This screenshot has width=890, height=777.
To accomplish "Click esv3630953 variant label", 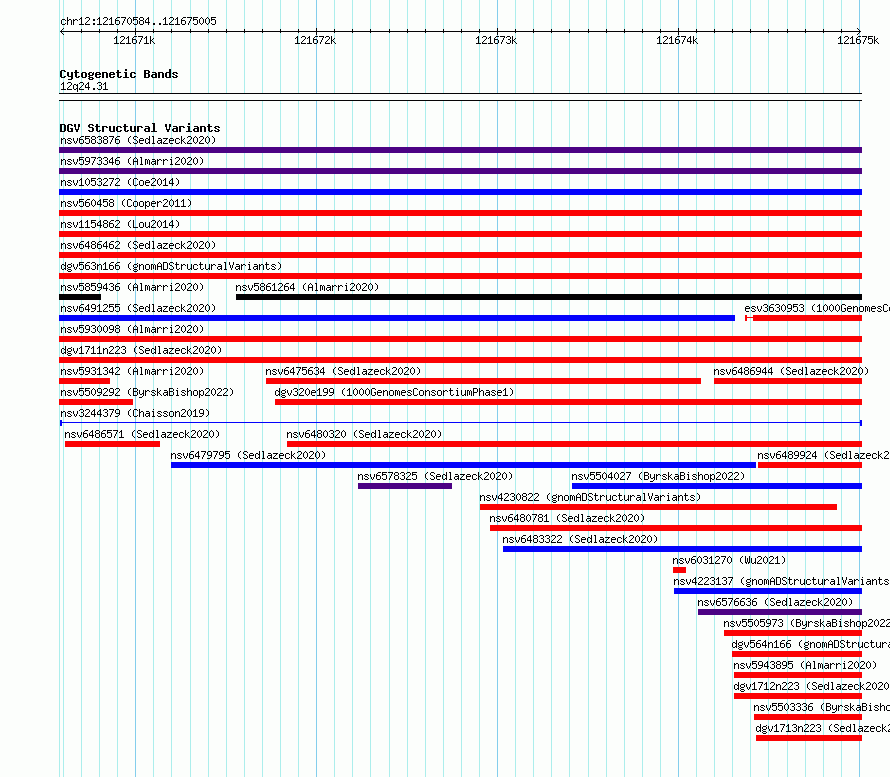I will coord(817,308).
